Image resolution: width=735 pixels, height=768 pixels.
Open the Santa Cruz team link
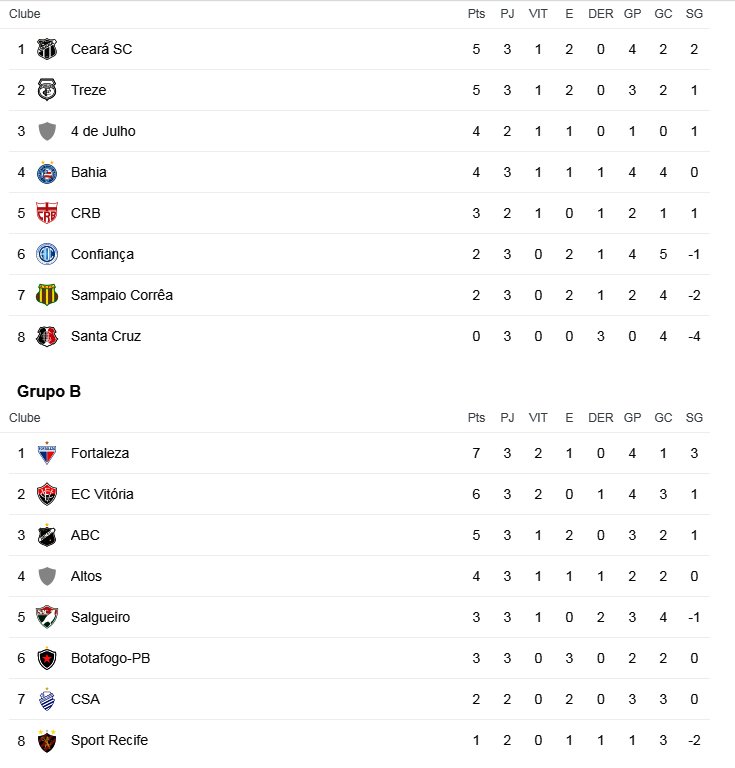pyautogui.click(x=106, y=336)
